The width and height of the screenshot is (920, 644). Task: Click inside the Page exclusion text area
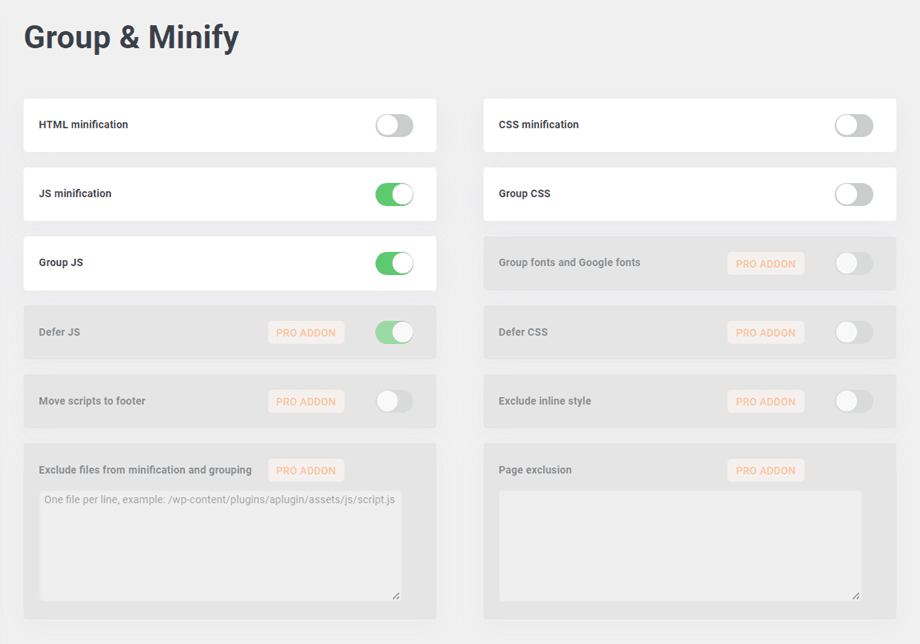(679, 545)
